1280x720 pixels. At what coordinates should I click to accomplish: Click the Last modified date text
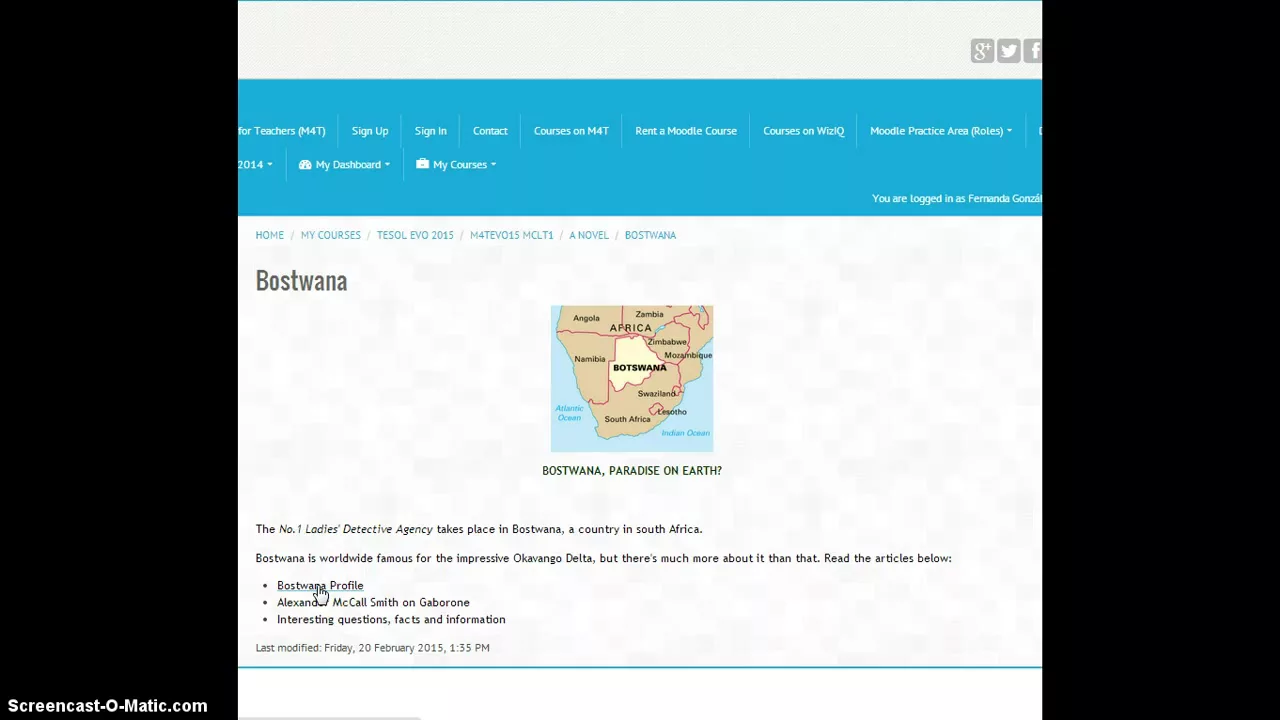click(x=372, y=648)
